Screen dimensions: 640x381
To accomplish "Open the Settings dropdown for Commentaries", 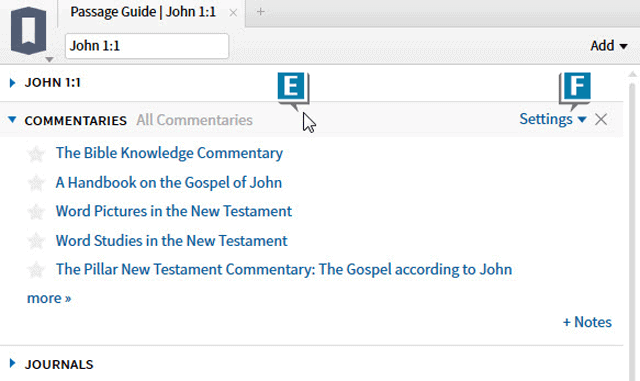I will pyautogui.click(x=553, y=119).
